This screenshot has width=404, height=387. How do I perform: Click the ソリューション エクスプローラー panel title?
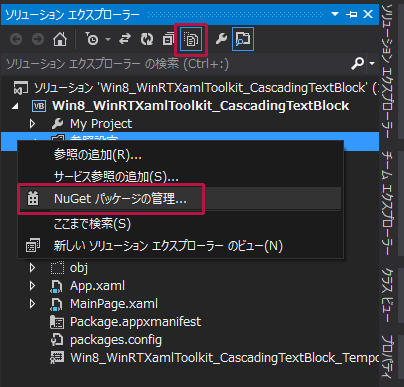72,14
